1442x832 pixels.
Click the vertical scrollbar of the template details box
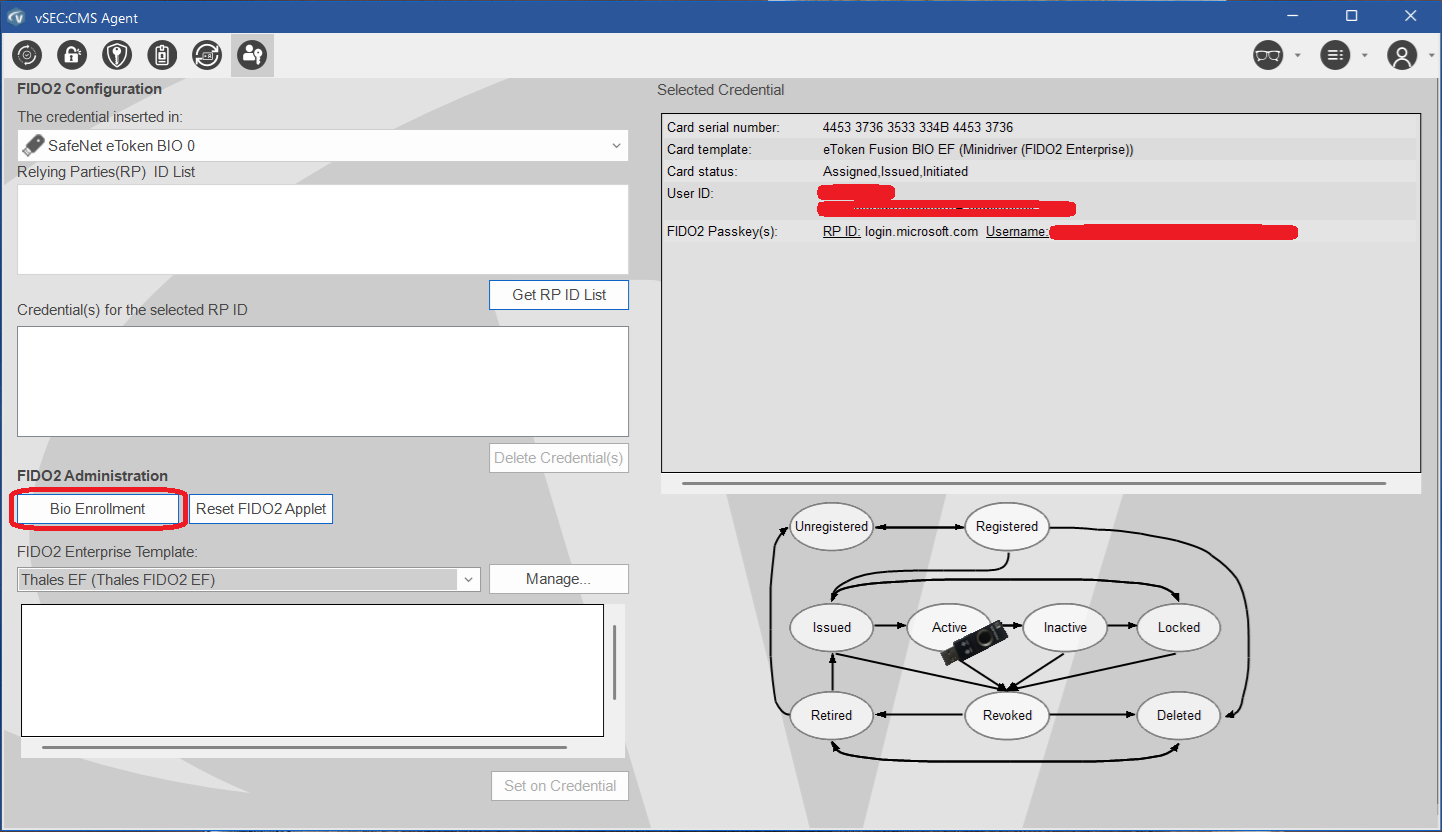[x=614, y=662]
